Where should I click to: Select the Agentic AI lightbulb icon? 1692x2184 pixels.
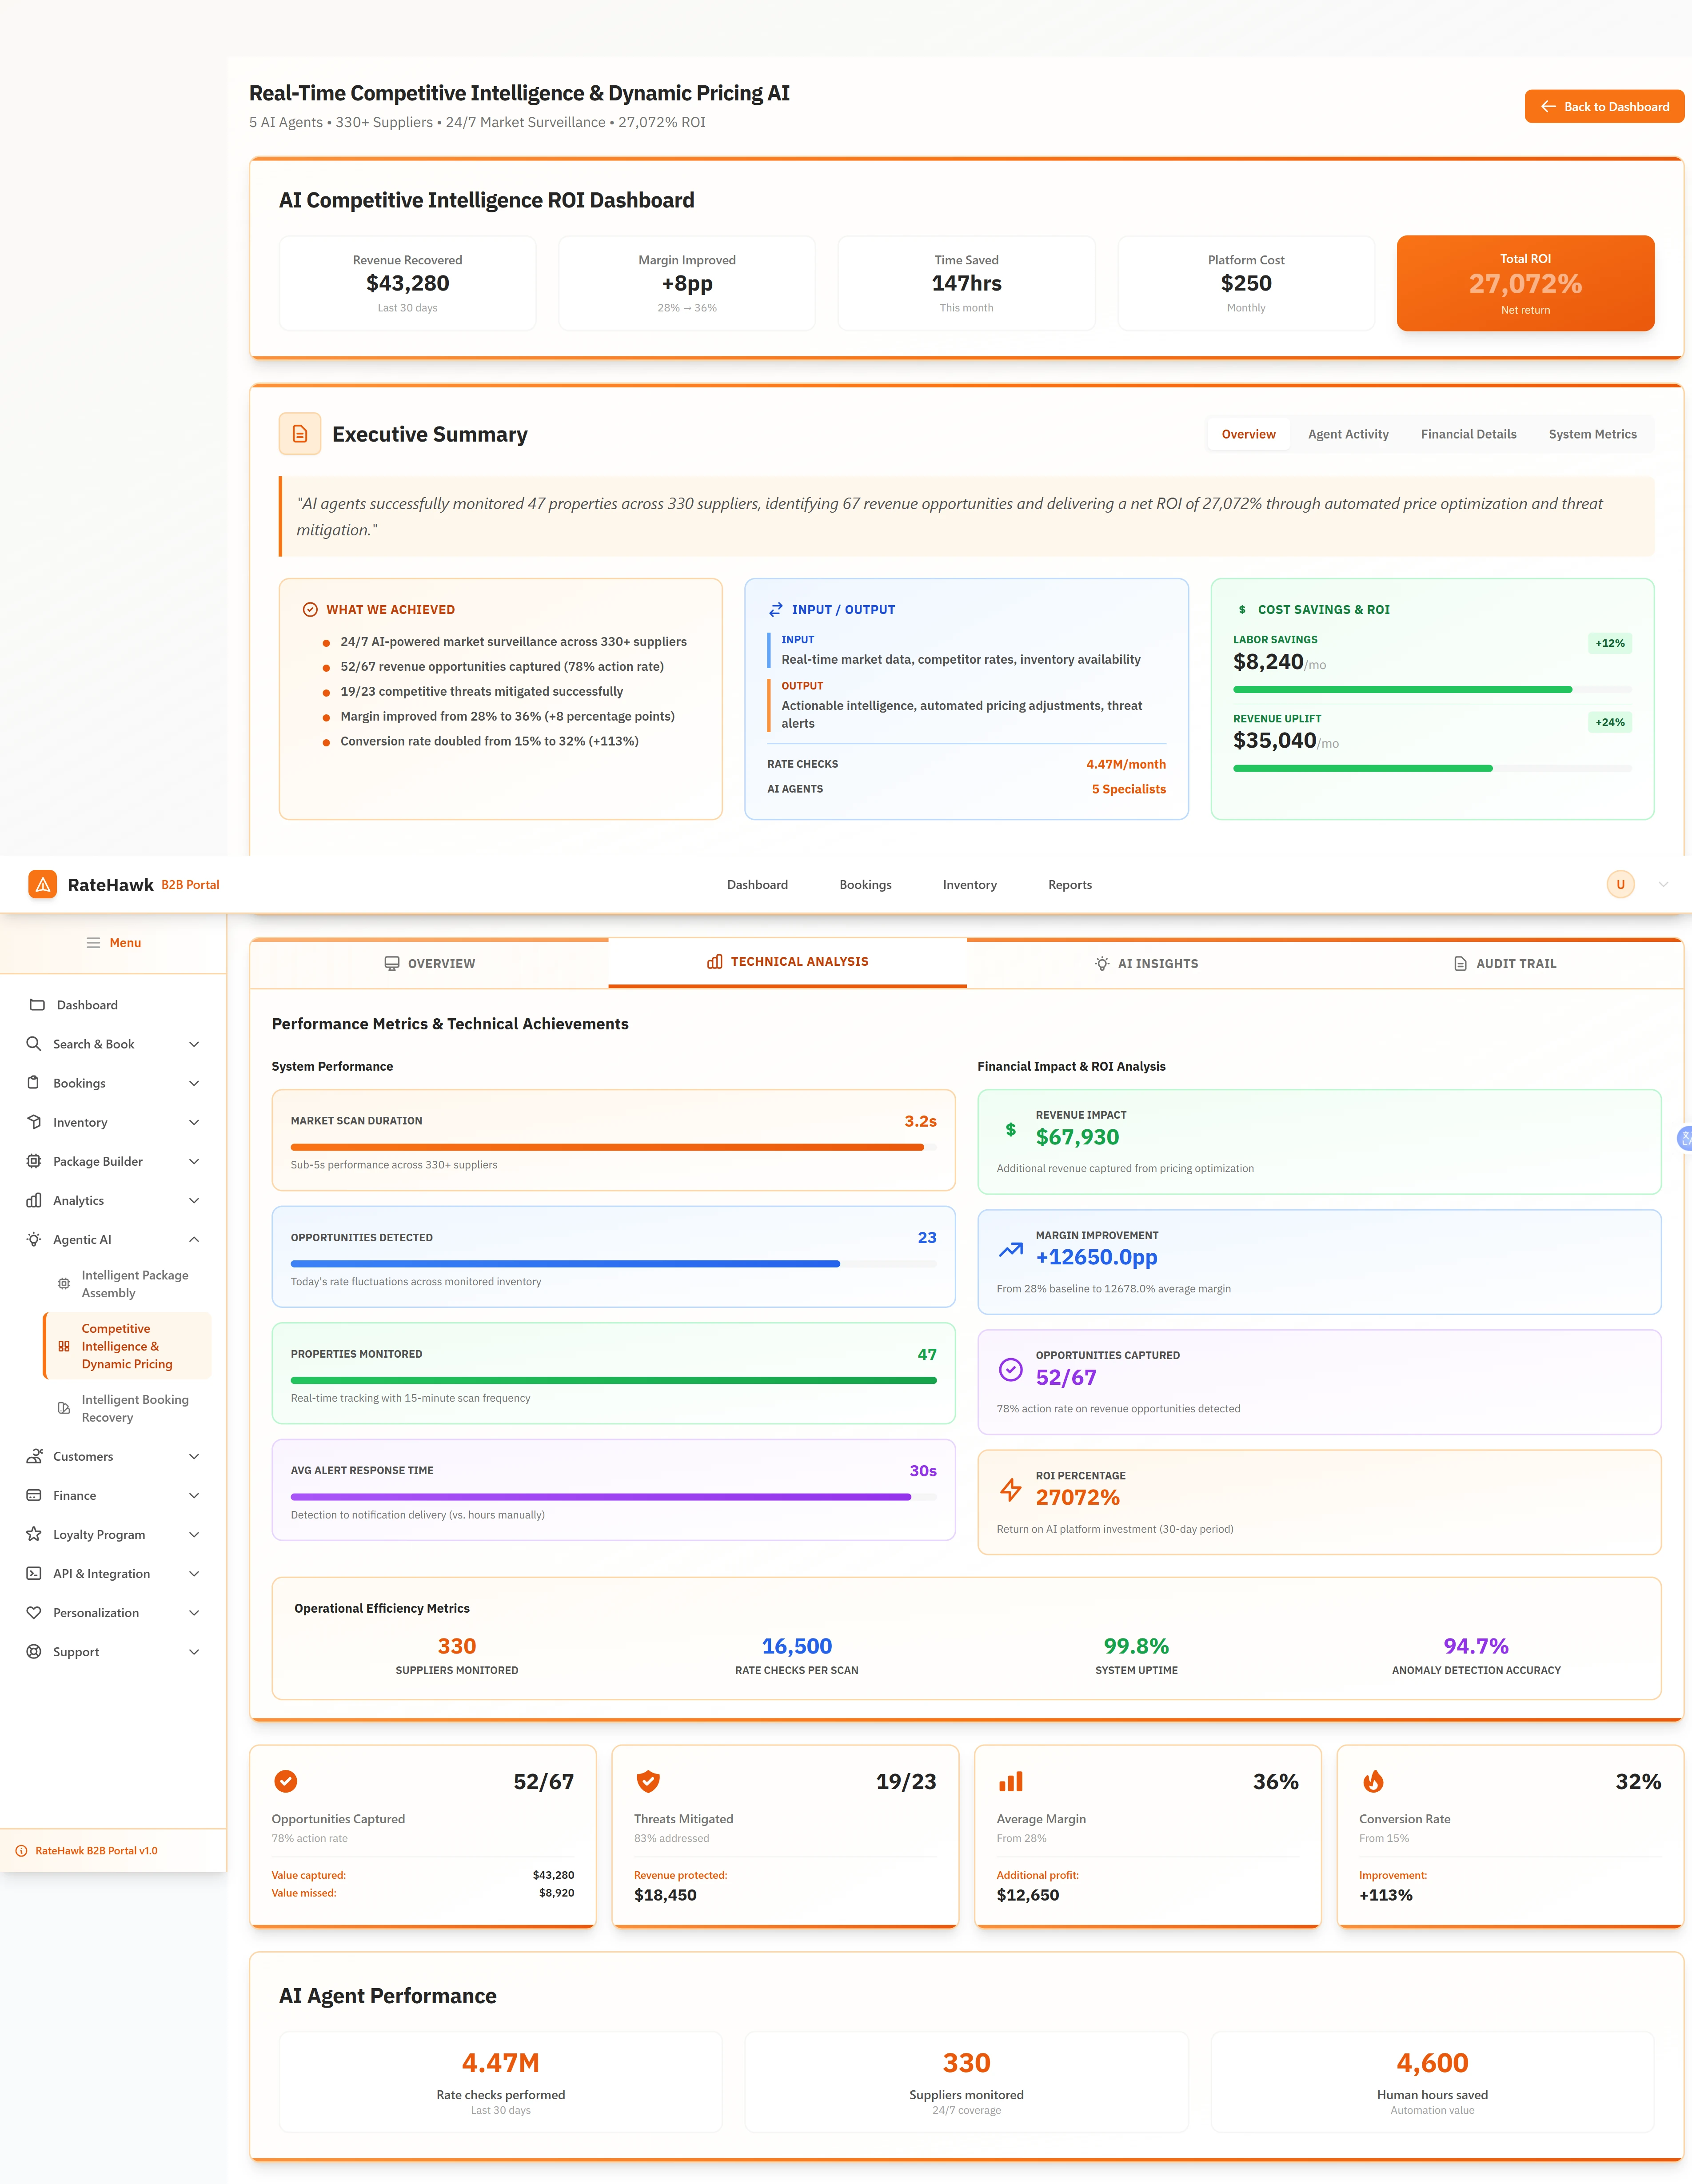pyautogui.click(x=34, y=1239)
